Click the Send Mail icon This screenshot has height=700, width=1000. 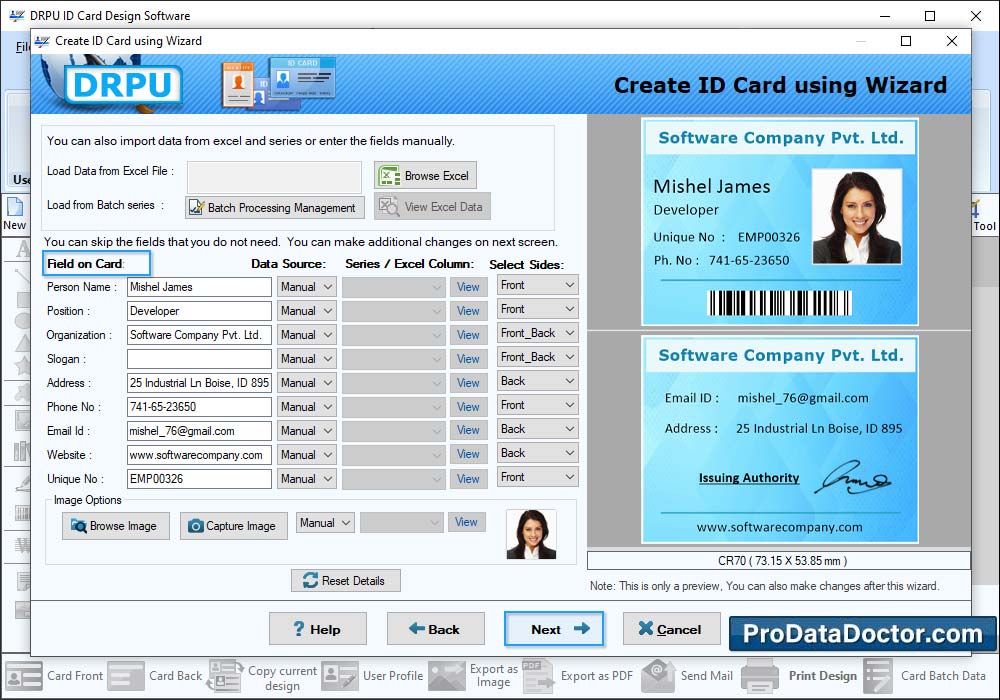tap(658, 676)
